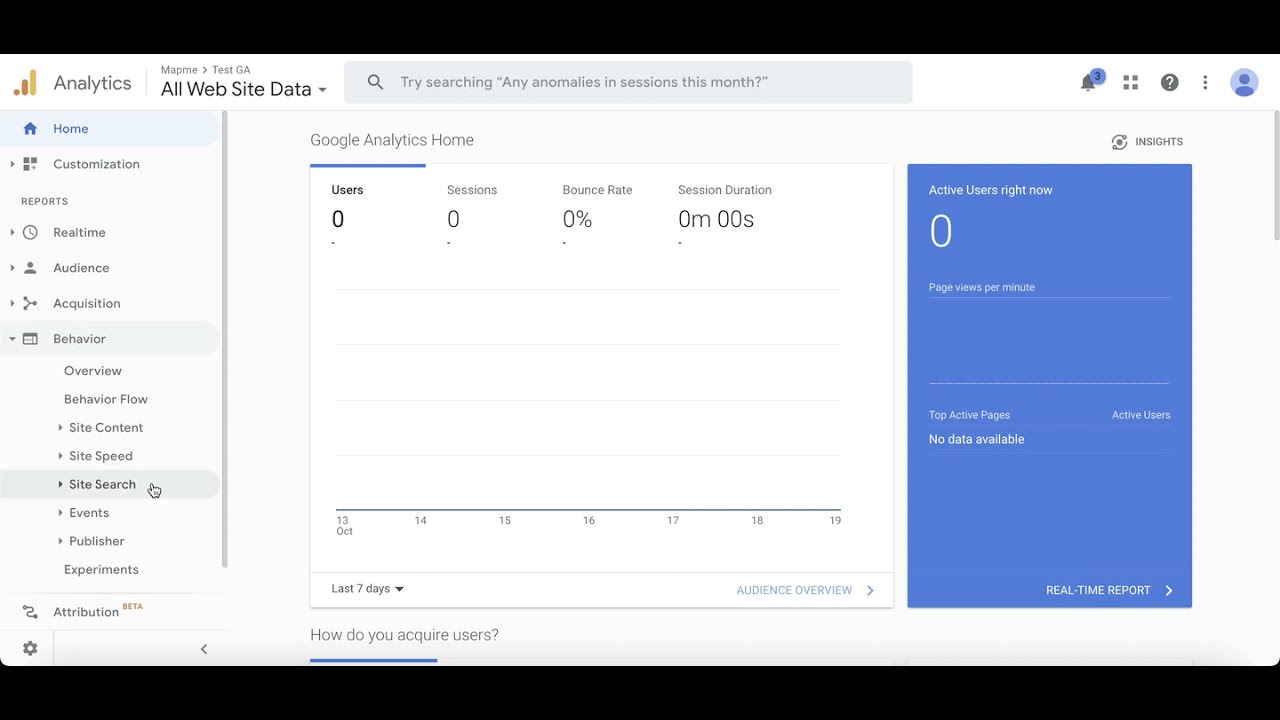
Task: Click the Customization dashboard icon
Action: click(x=30, y=164)
